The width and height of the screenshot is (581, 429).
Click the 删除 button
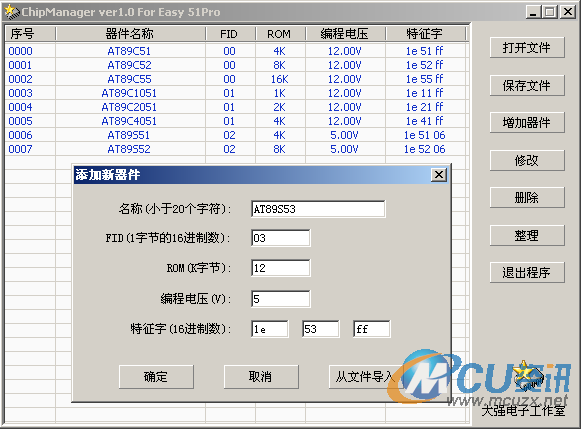(x=527, y=197)
